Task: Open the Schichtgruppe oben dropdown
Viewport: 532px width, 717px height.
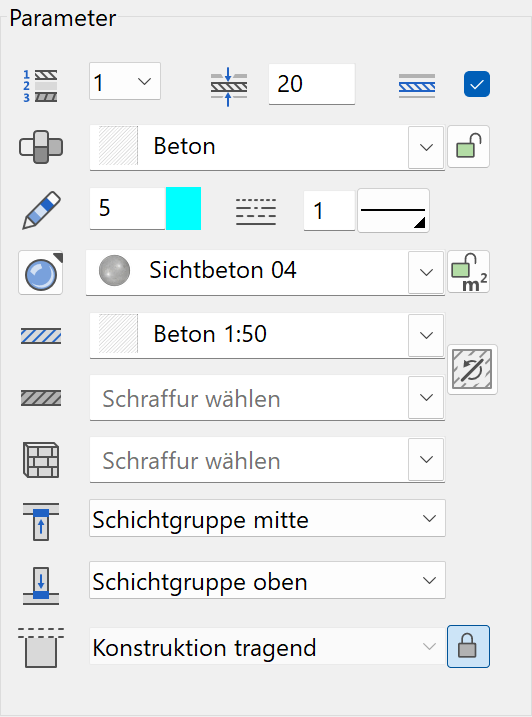Action: [x=267, y=581]
